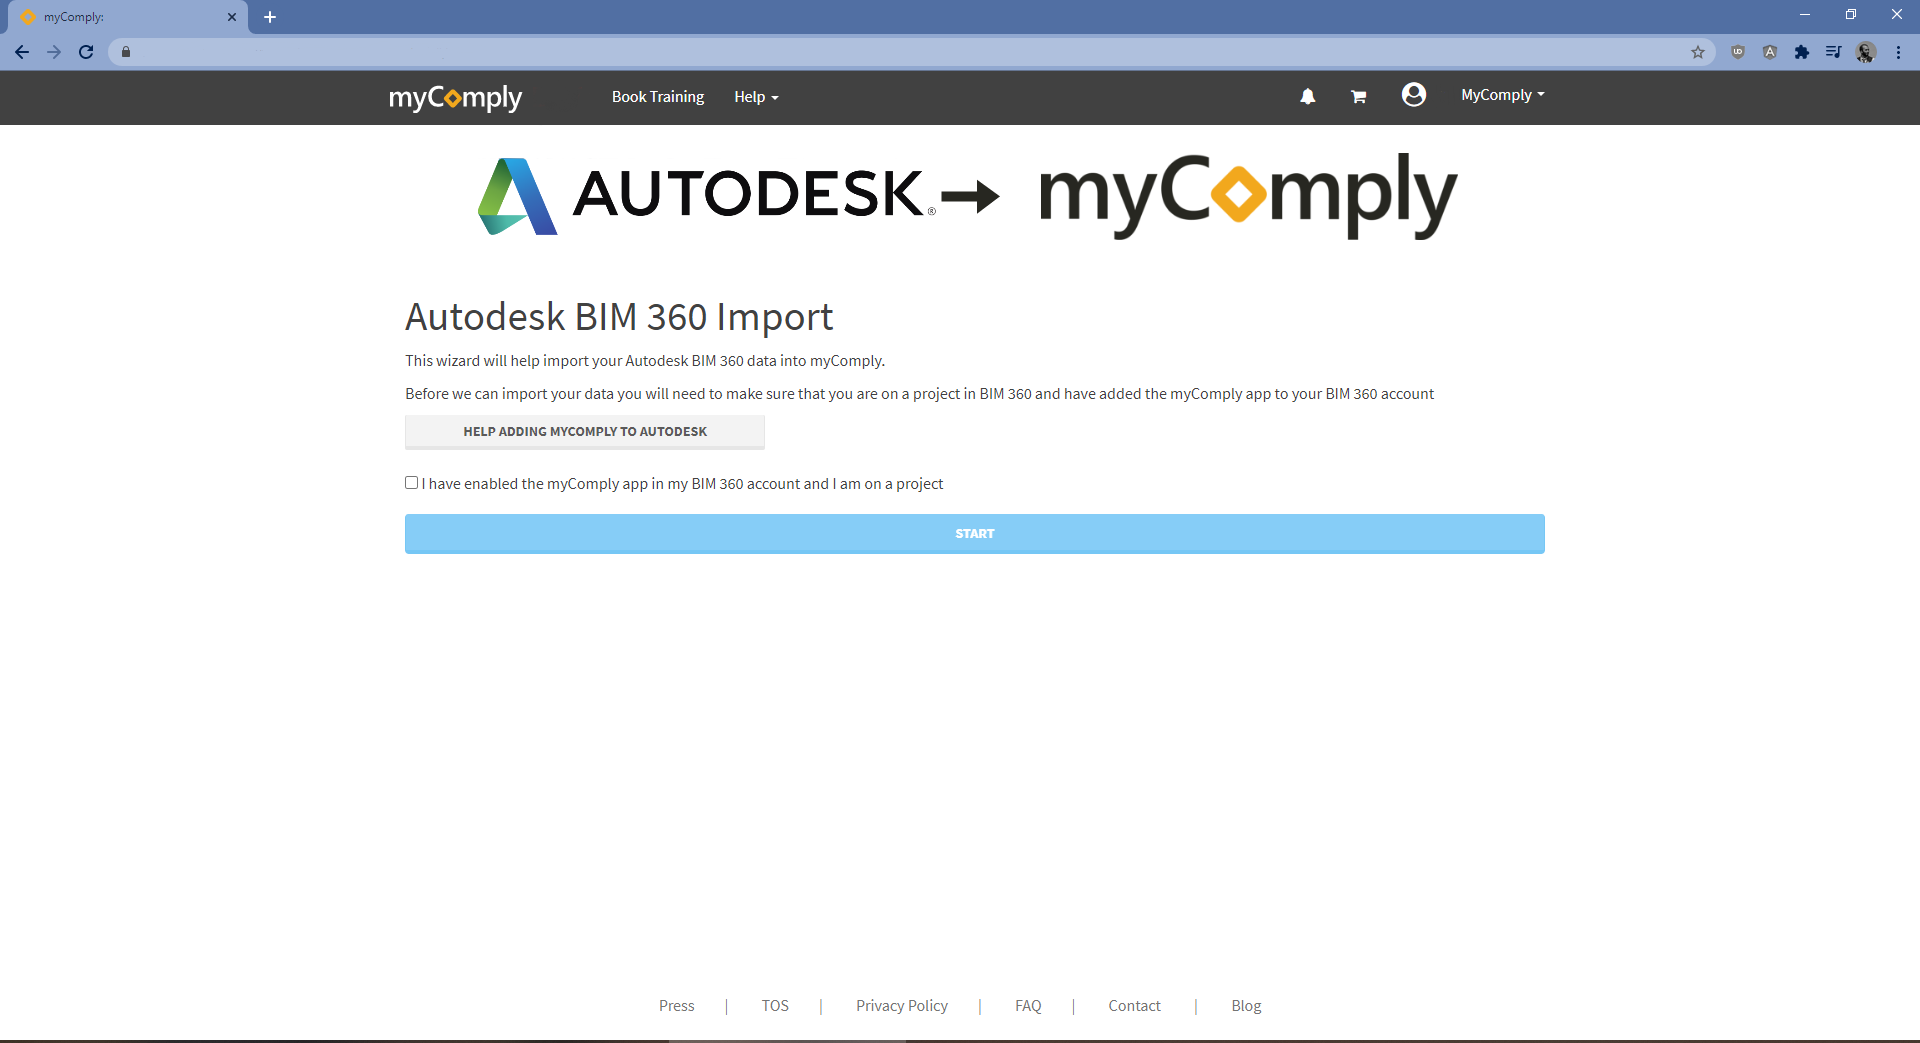1920x1043 pixels.
Task: Reload the current page
Action: point(86,52)
